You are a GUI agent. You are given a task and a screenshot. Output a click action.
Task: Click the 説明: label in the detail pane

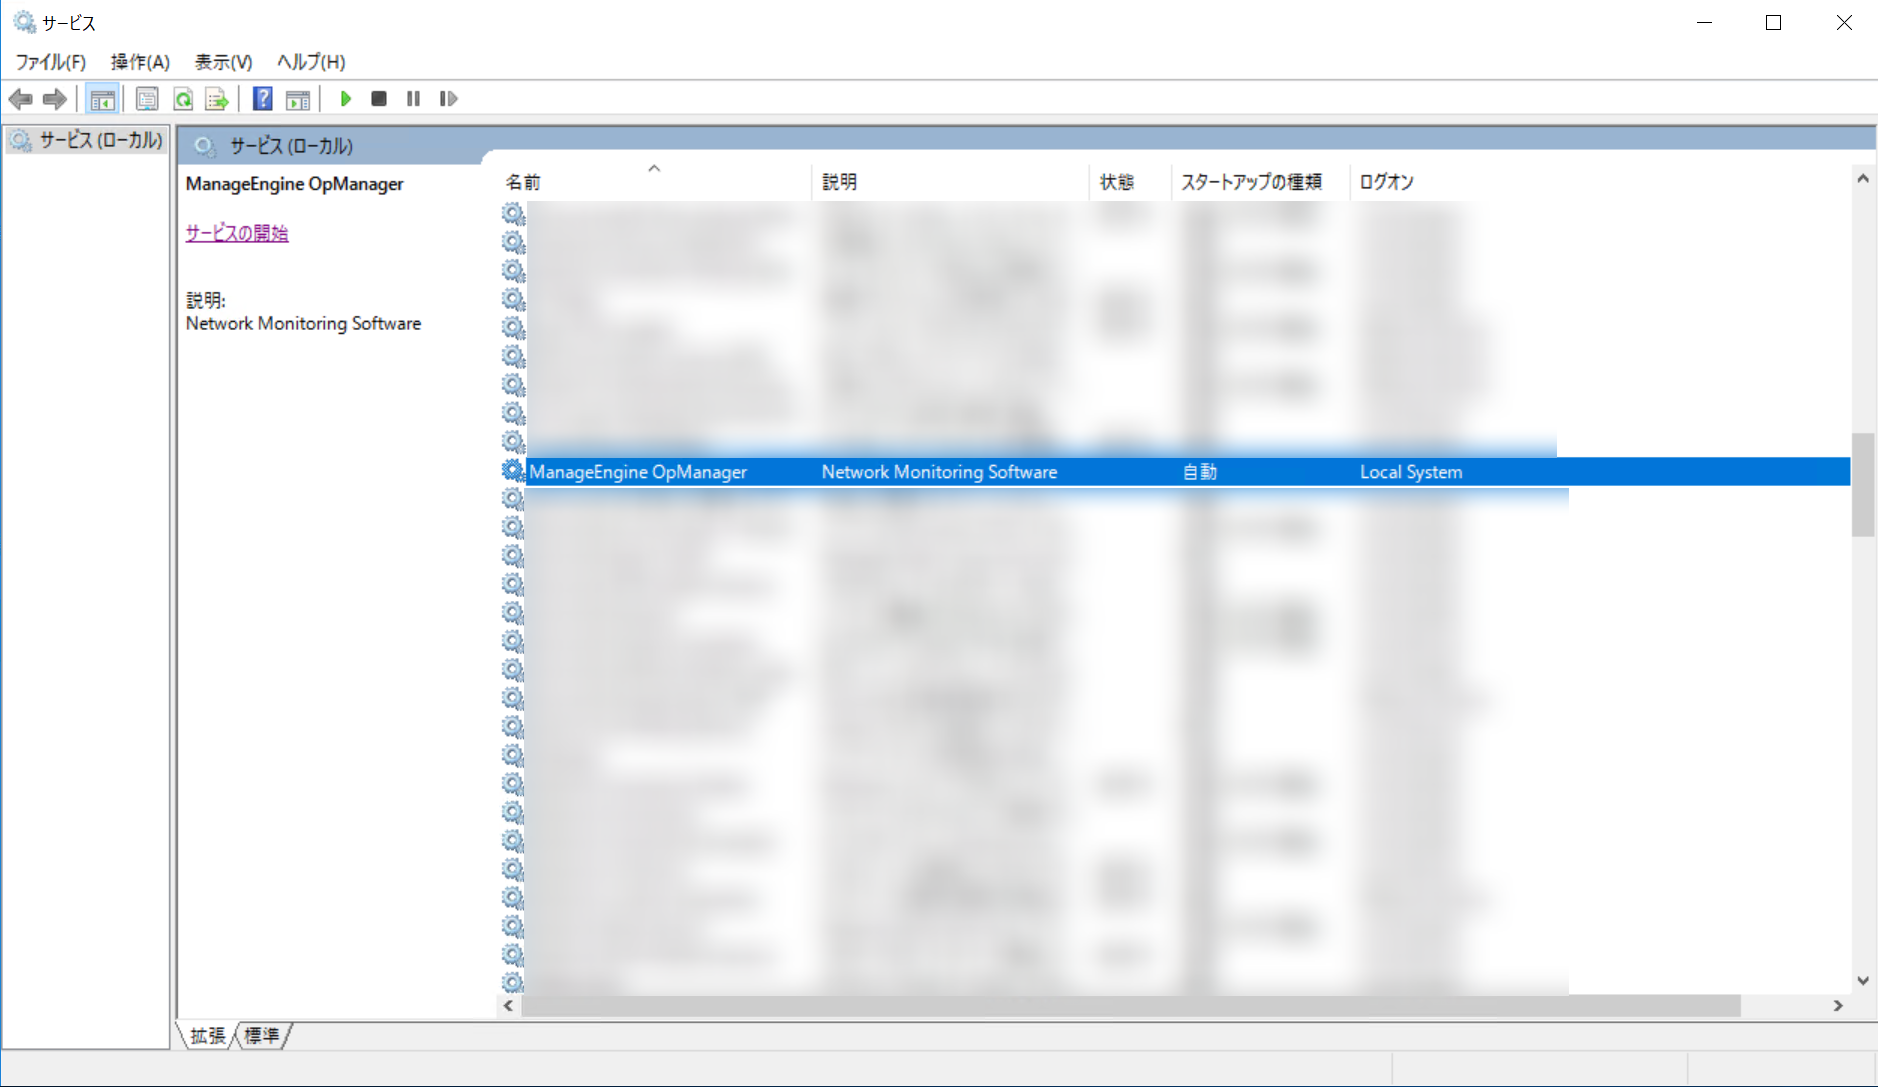tap(206, 300)
